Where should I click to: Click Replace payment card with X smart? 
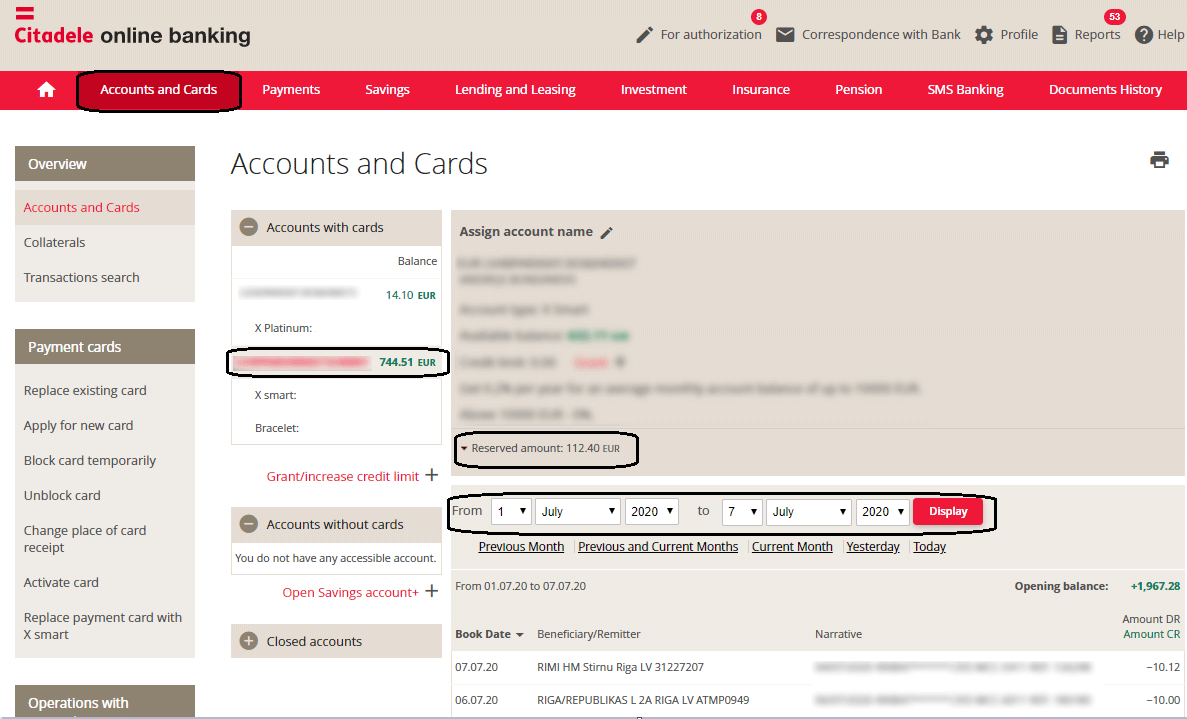tap(103, 626)
